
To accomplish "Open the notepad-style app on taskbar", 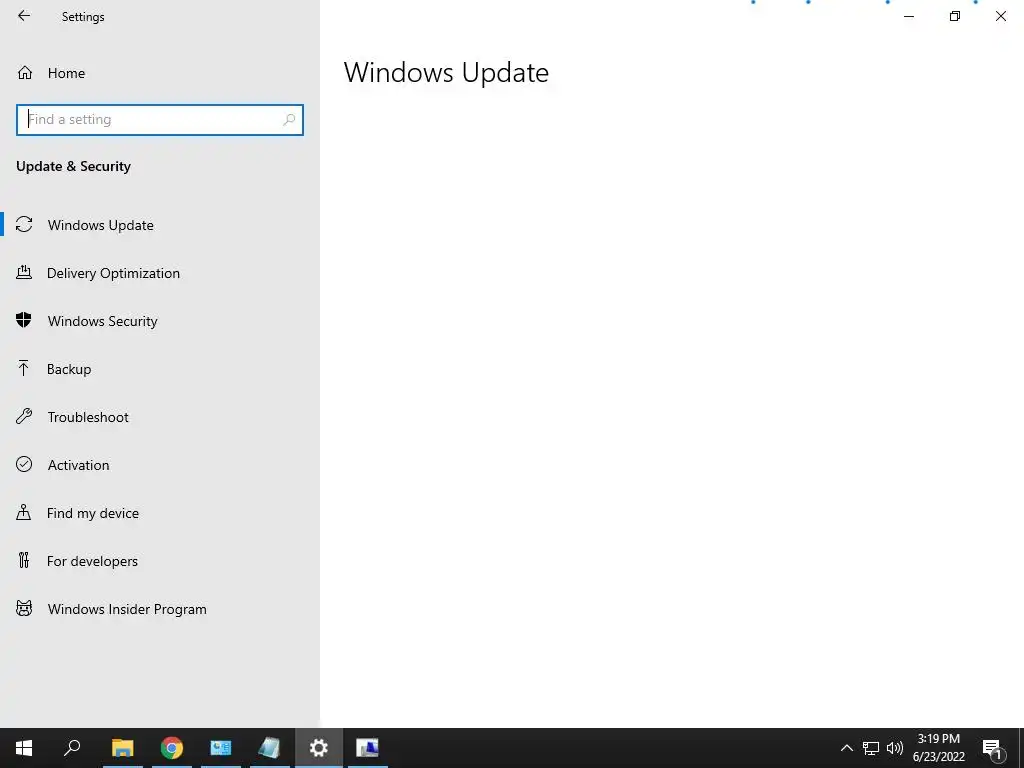I will [x=269, y=748].
